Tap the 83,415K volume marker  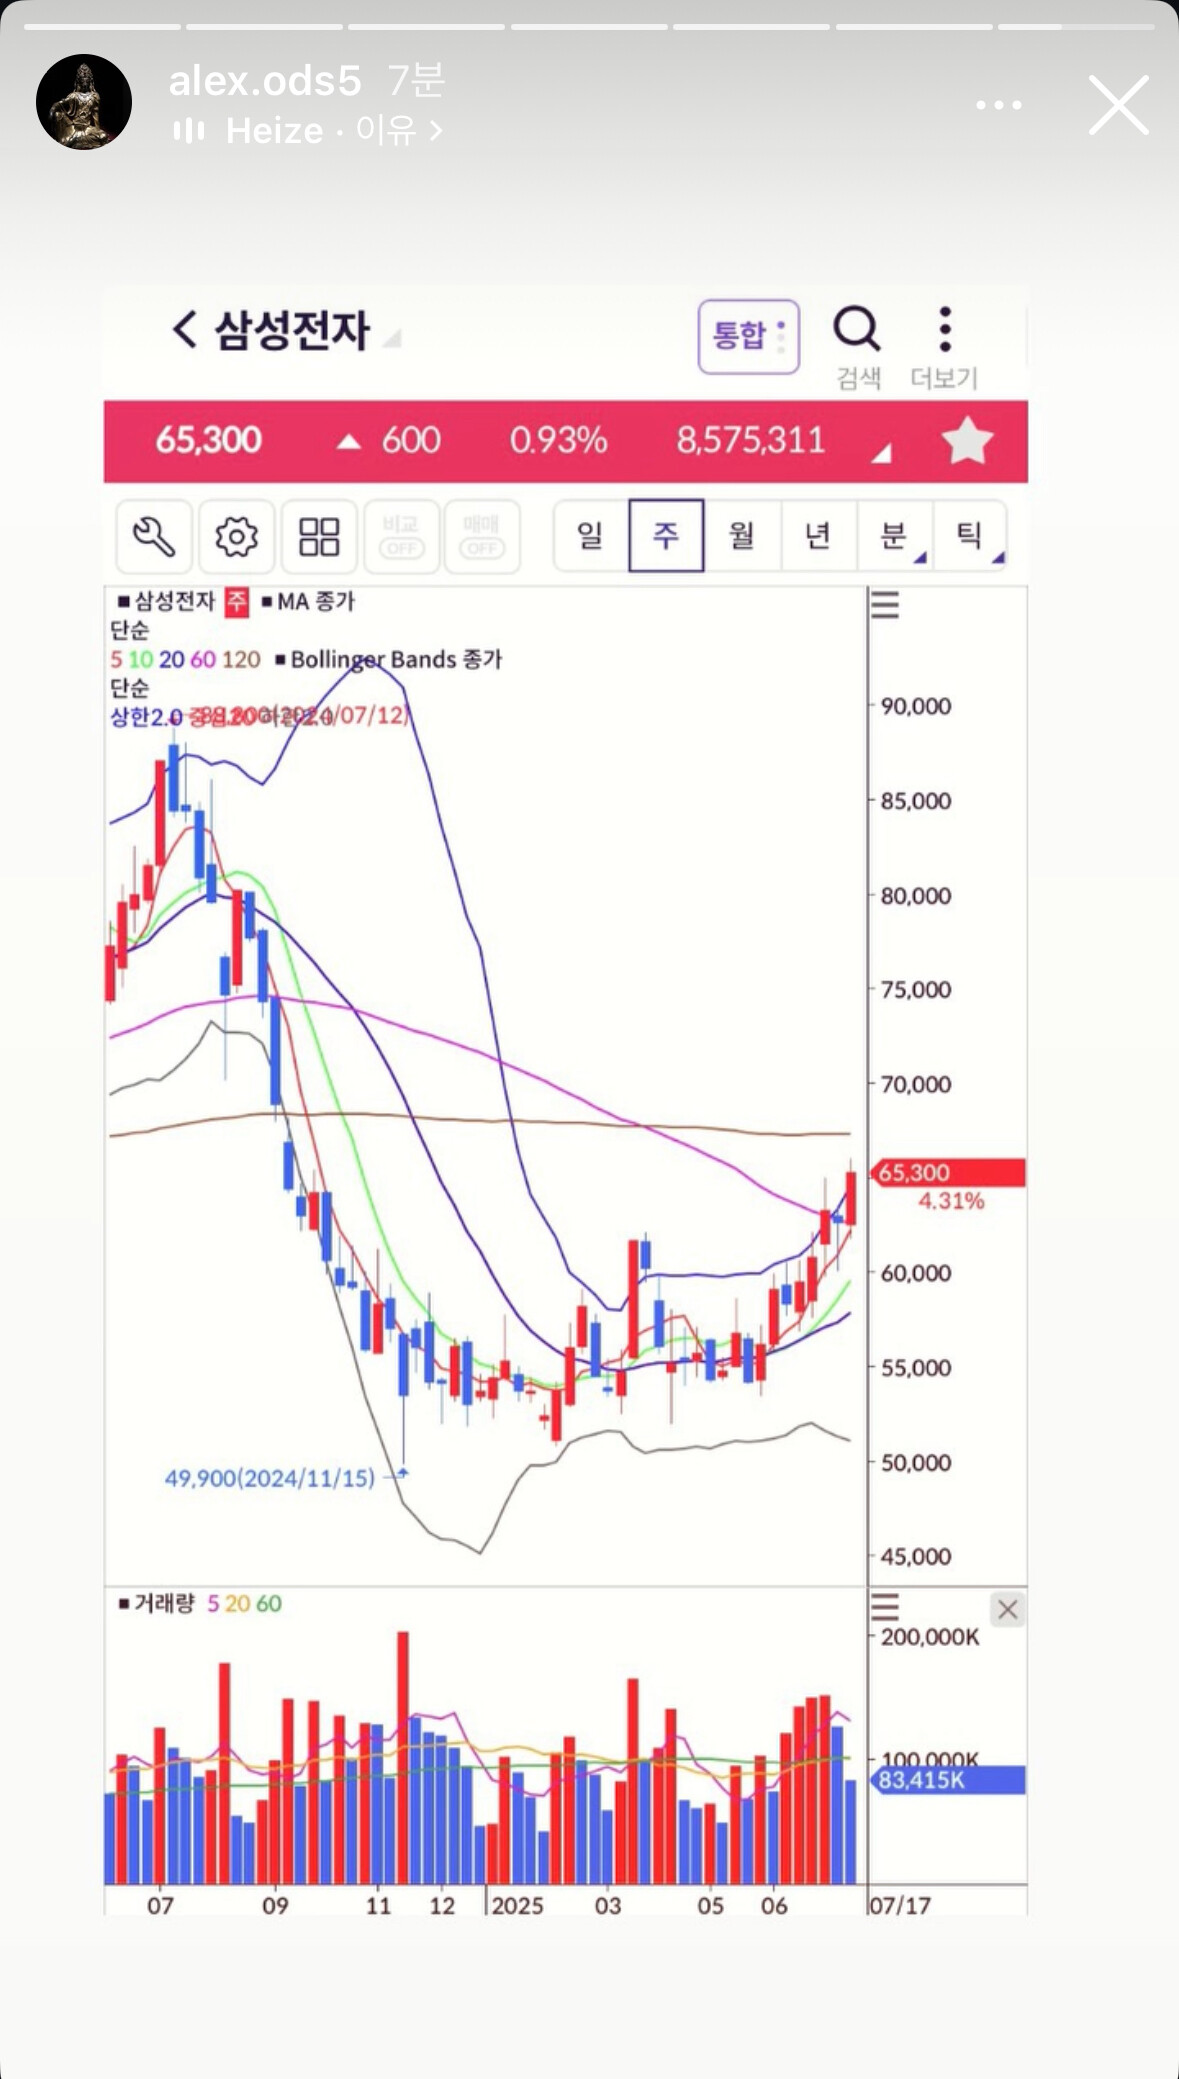coord(948,1779)
